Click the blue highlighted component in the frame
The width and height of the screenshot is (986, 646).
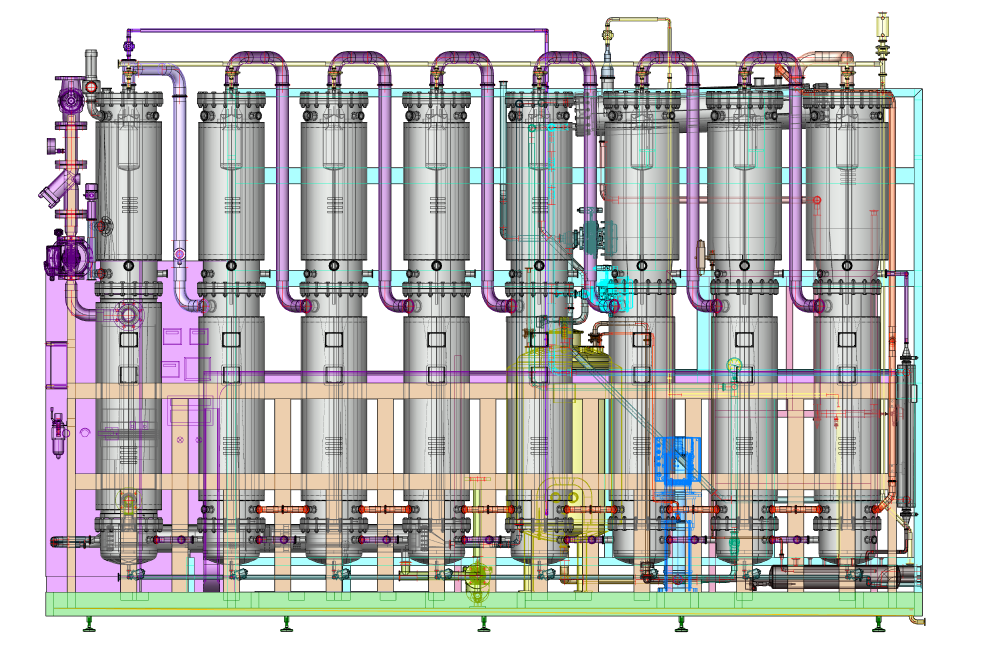678,460
